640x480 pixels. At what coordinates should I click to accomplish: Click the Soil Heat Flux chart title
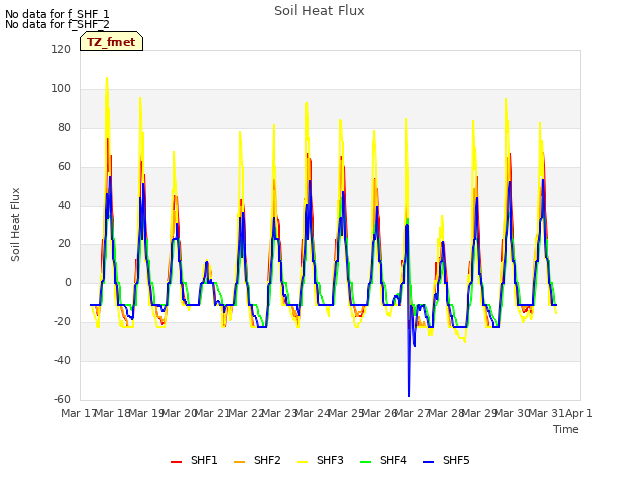319,11
